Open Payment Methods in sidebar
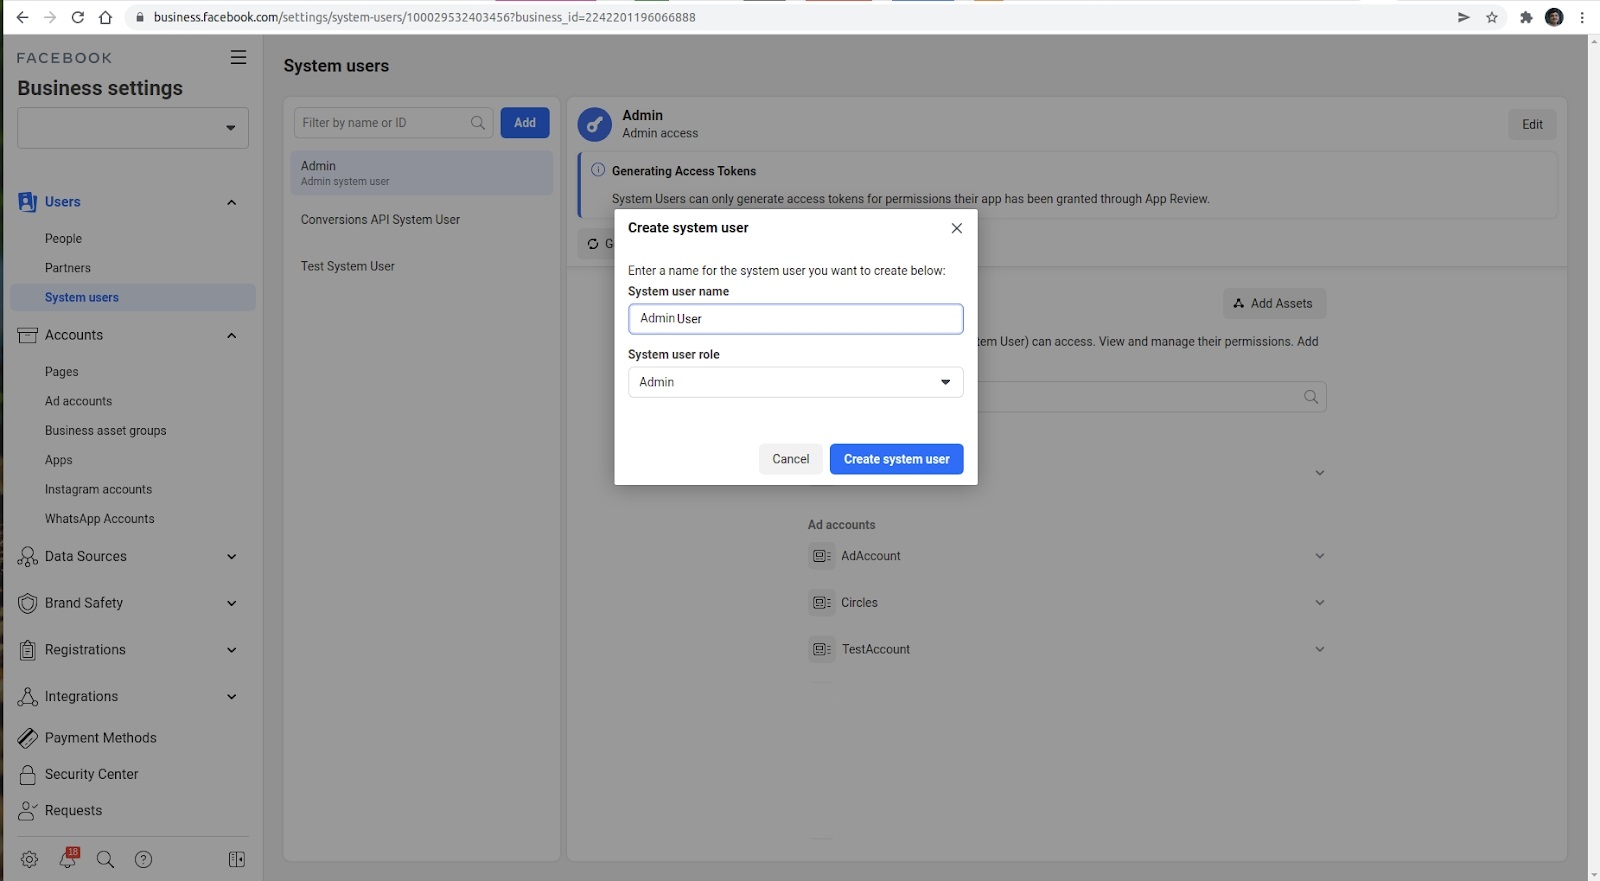 tap(101, 738)
